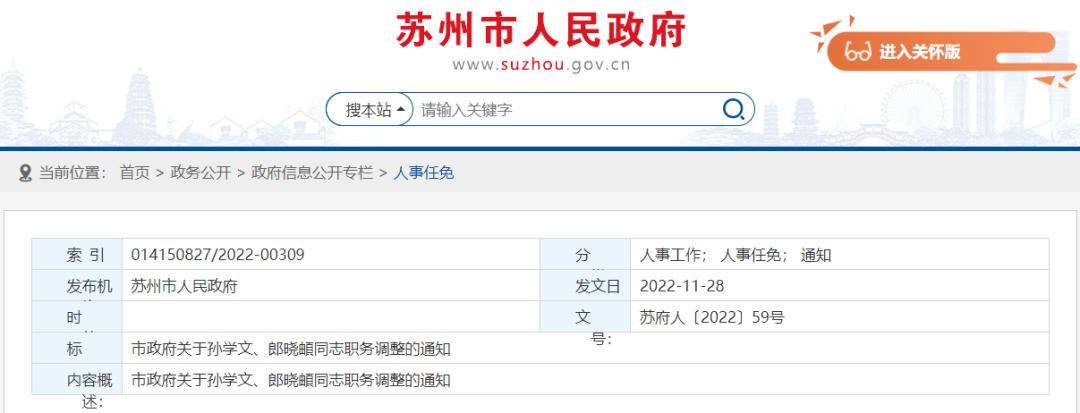The image size is (1080, 413).
Task: Open 政府信息公开专栏 breadcrumb link
Action: pyautogui.click(x=312, y=173)
